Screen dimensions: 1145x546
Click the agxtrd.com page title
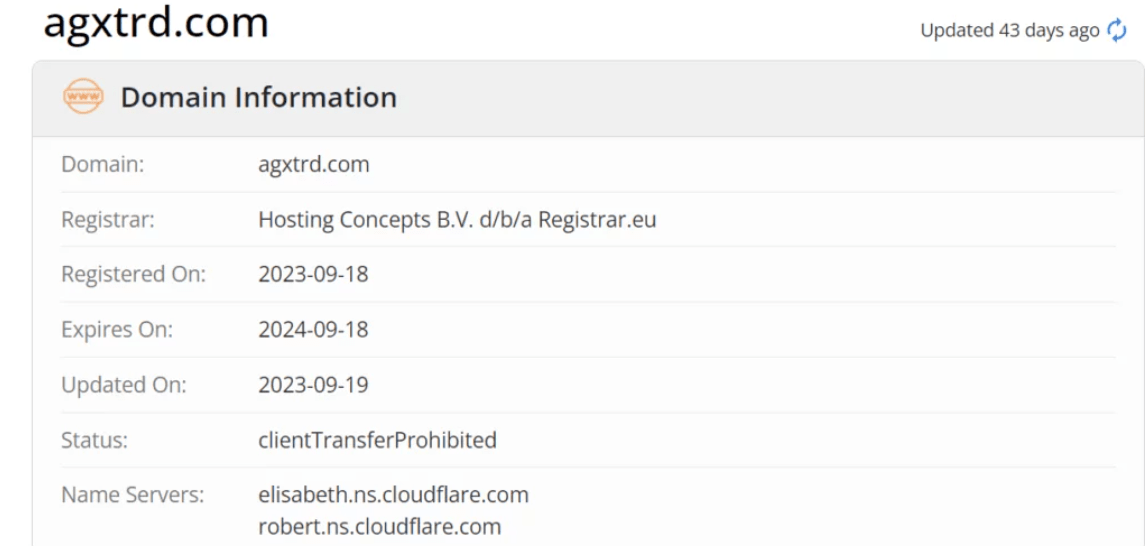tap(156, 22)
